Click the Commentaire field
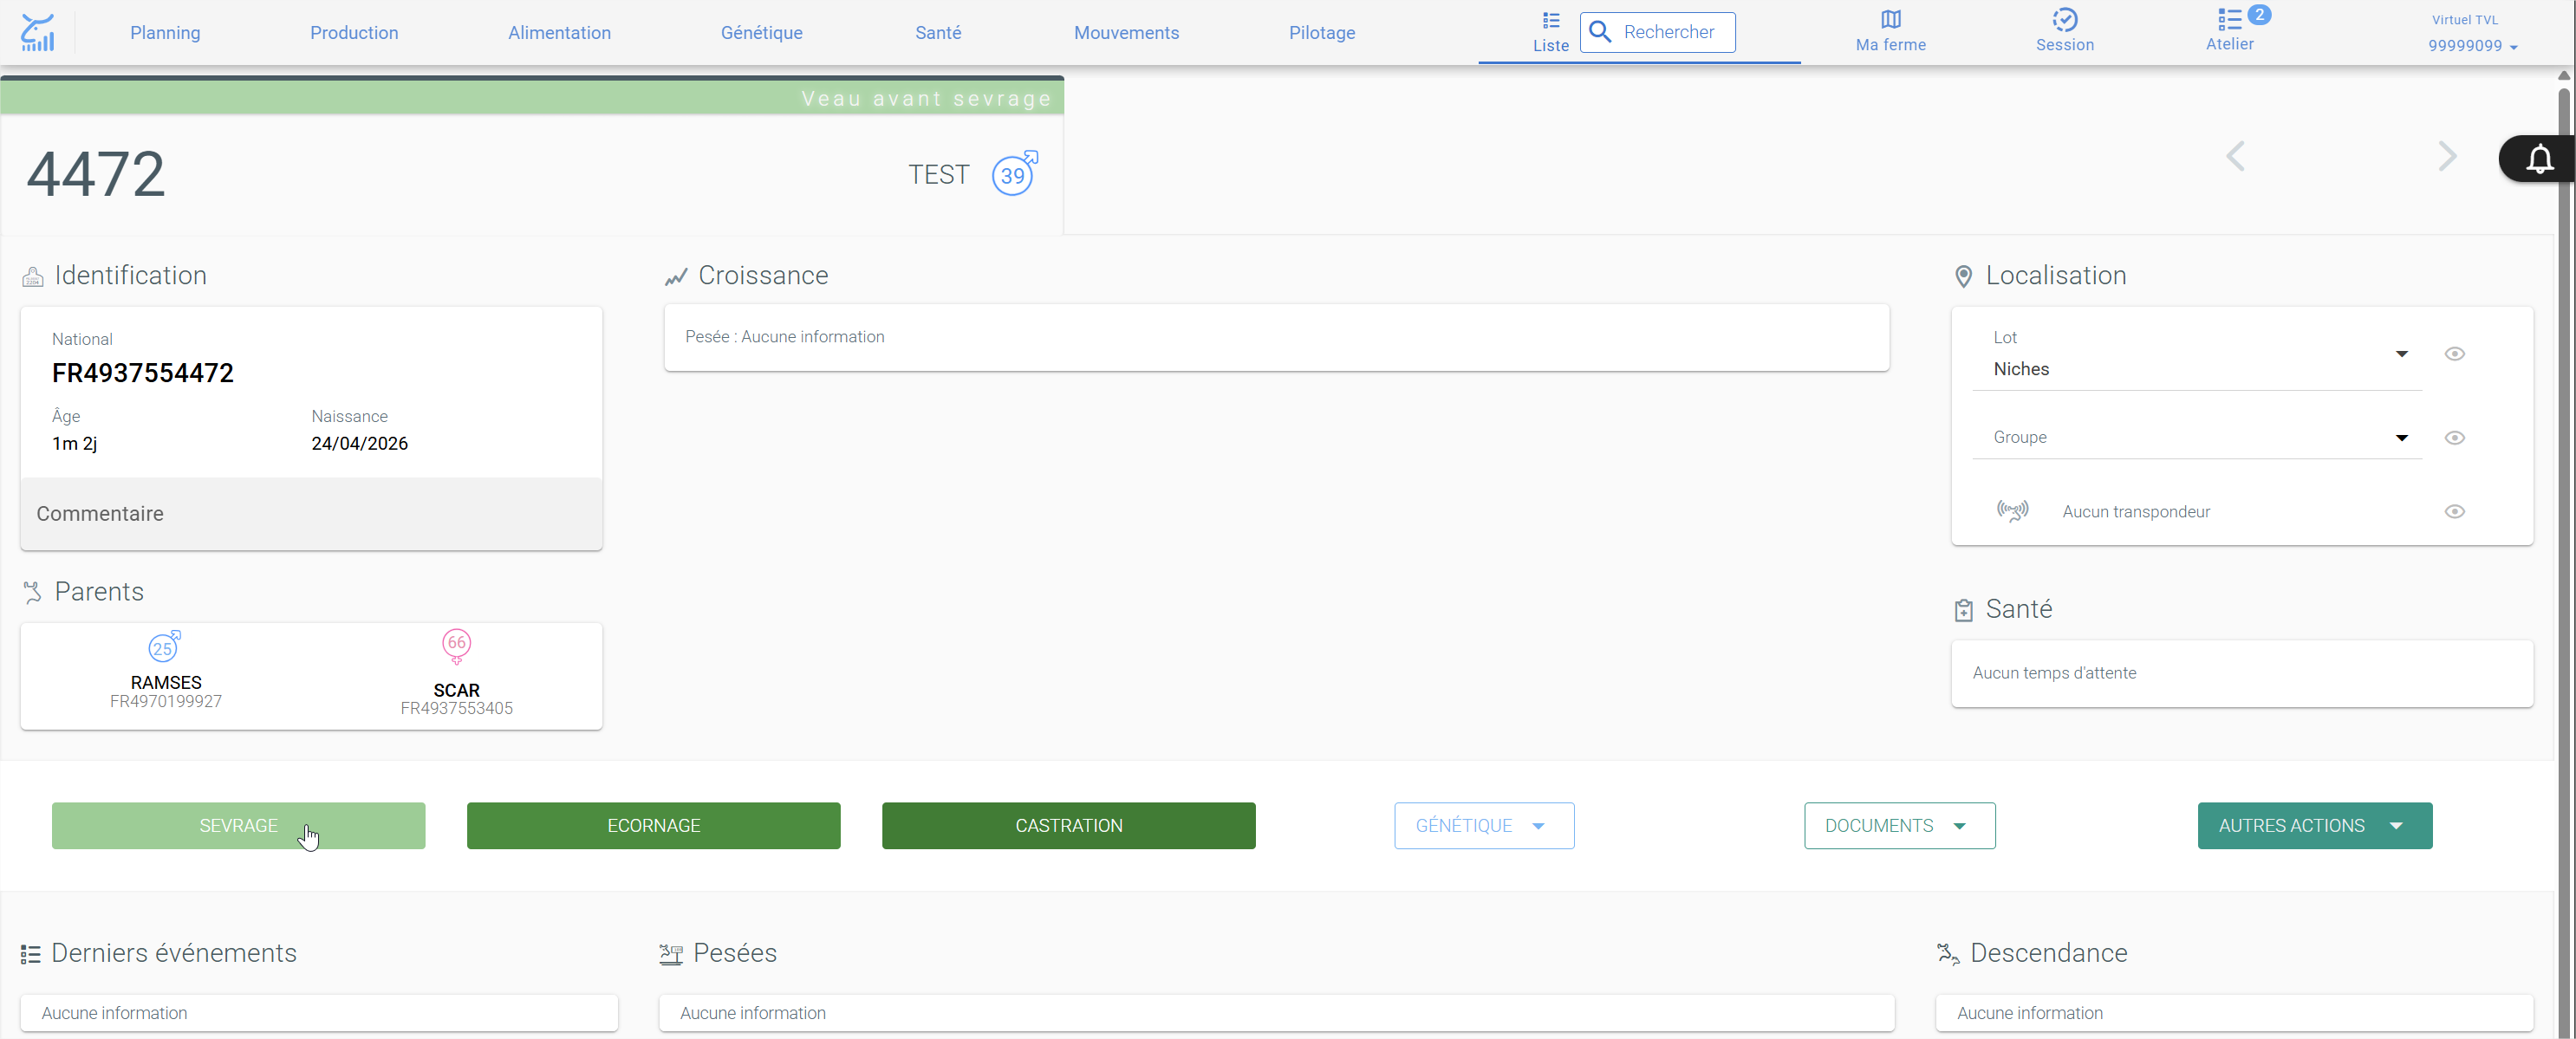Viewport: 2576px width, 1039px height. (x=311, y=514)
